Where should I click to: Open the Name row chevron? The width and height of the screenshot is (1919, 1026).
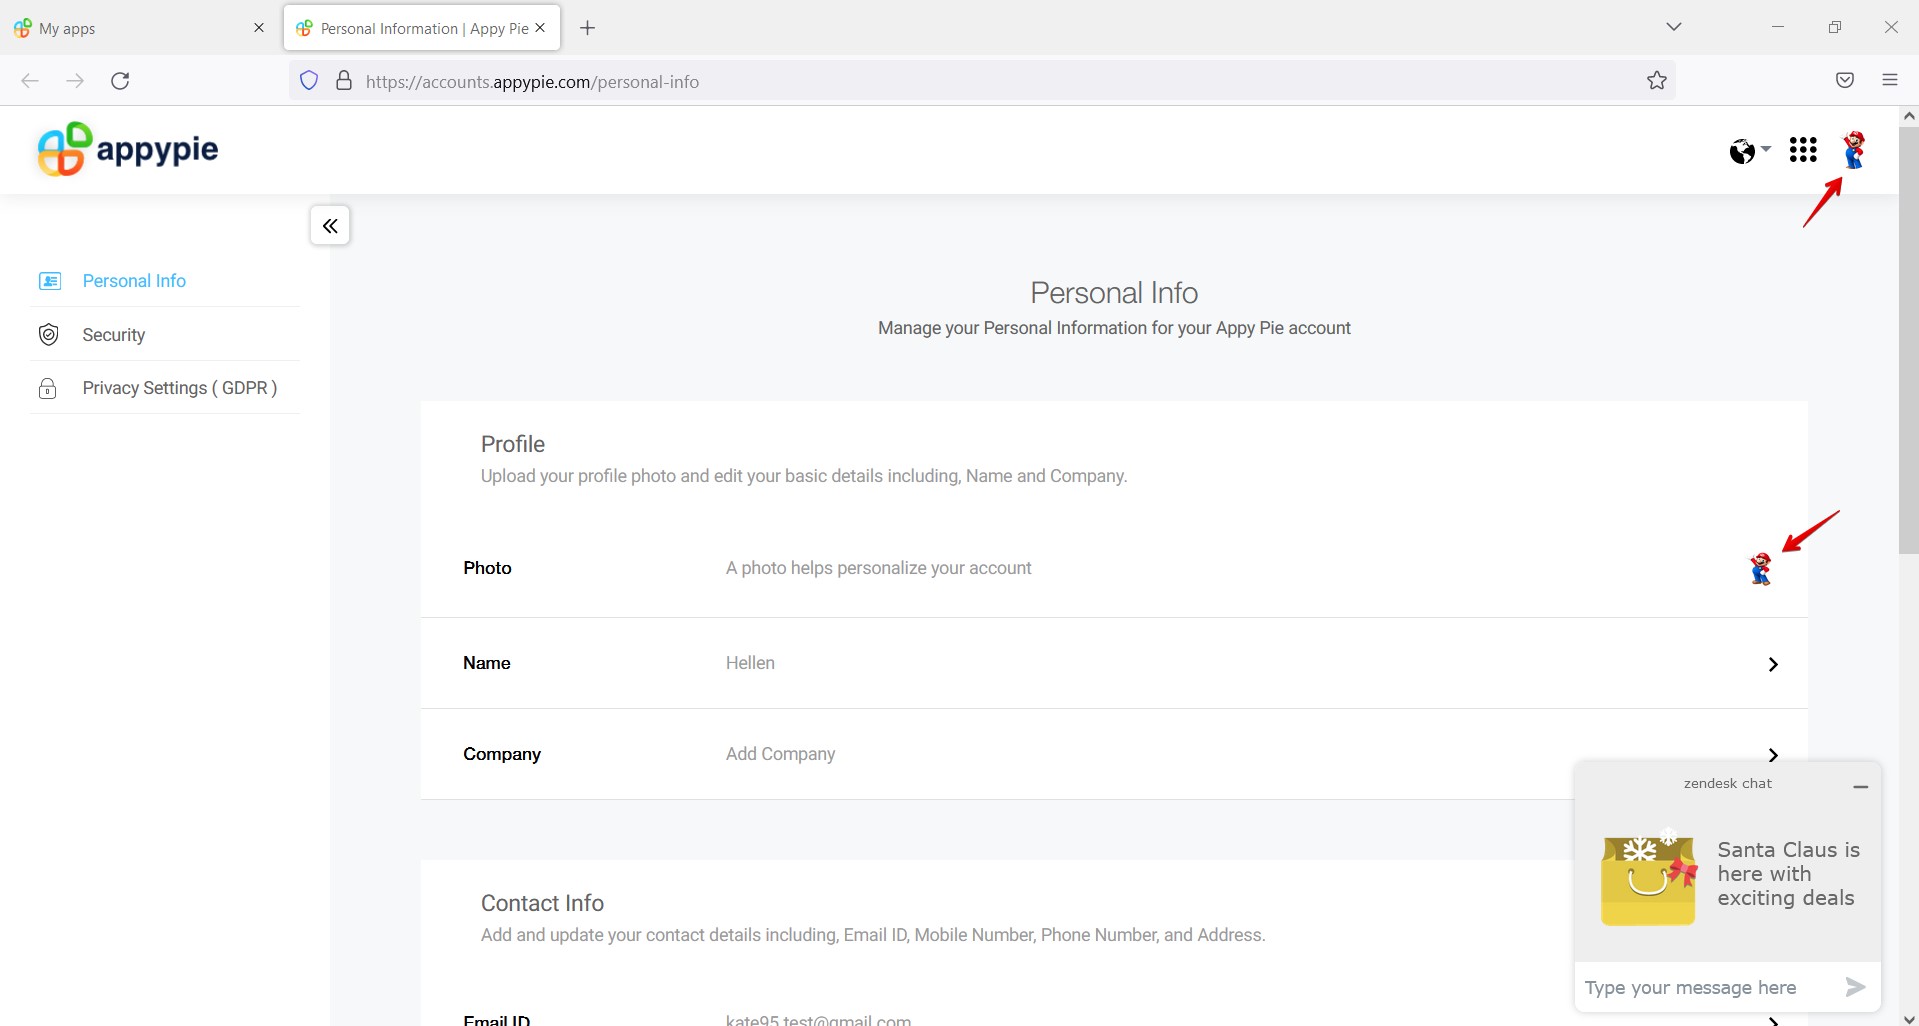1773,664
